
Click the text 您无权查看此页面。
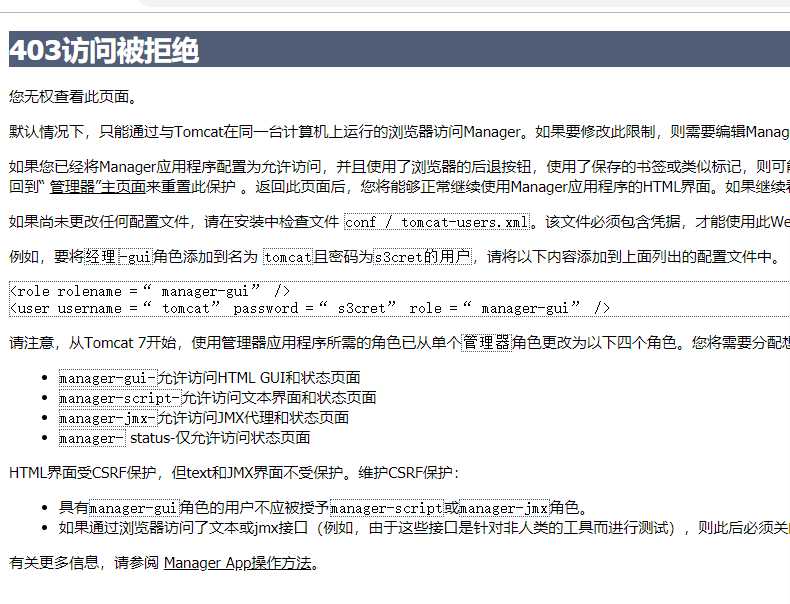(x=74, y=96)
